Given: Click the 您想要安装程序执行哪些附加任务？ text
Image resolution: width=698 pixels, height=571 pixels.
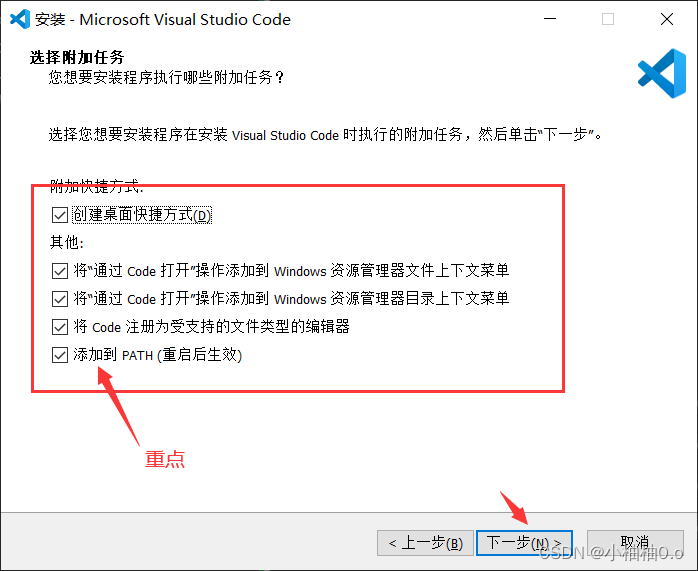Looking at the screenshot, I should tap(166, 77).
